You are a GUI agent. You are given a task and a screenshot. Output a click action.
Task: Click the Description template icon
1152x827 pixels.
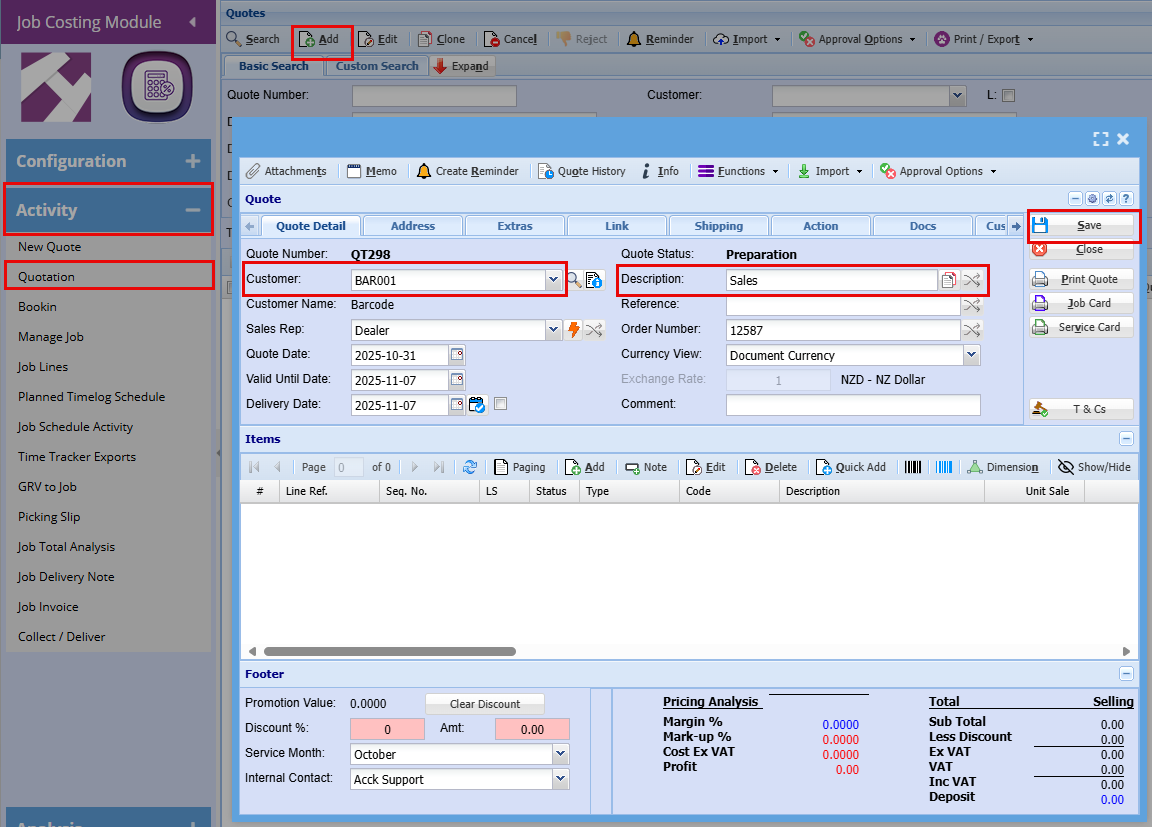pos(949,280)
